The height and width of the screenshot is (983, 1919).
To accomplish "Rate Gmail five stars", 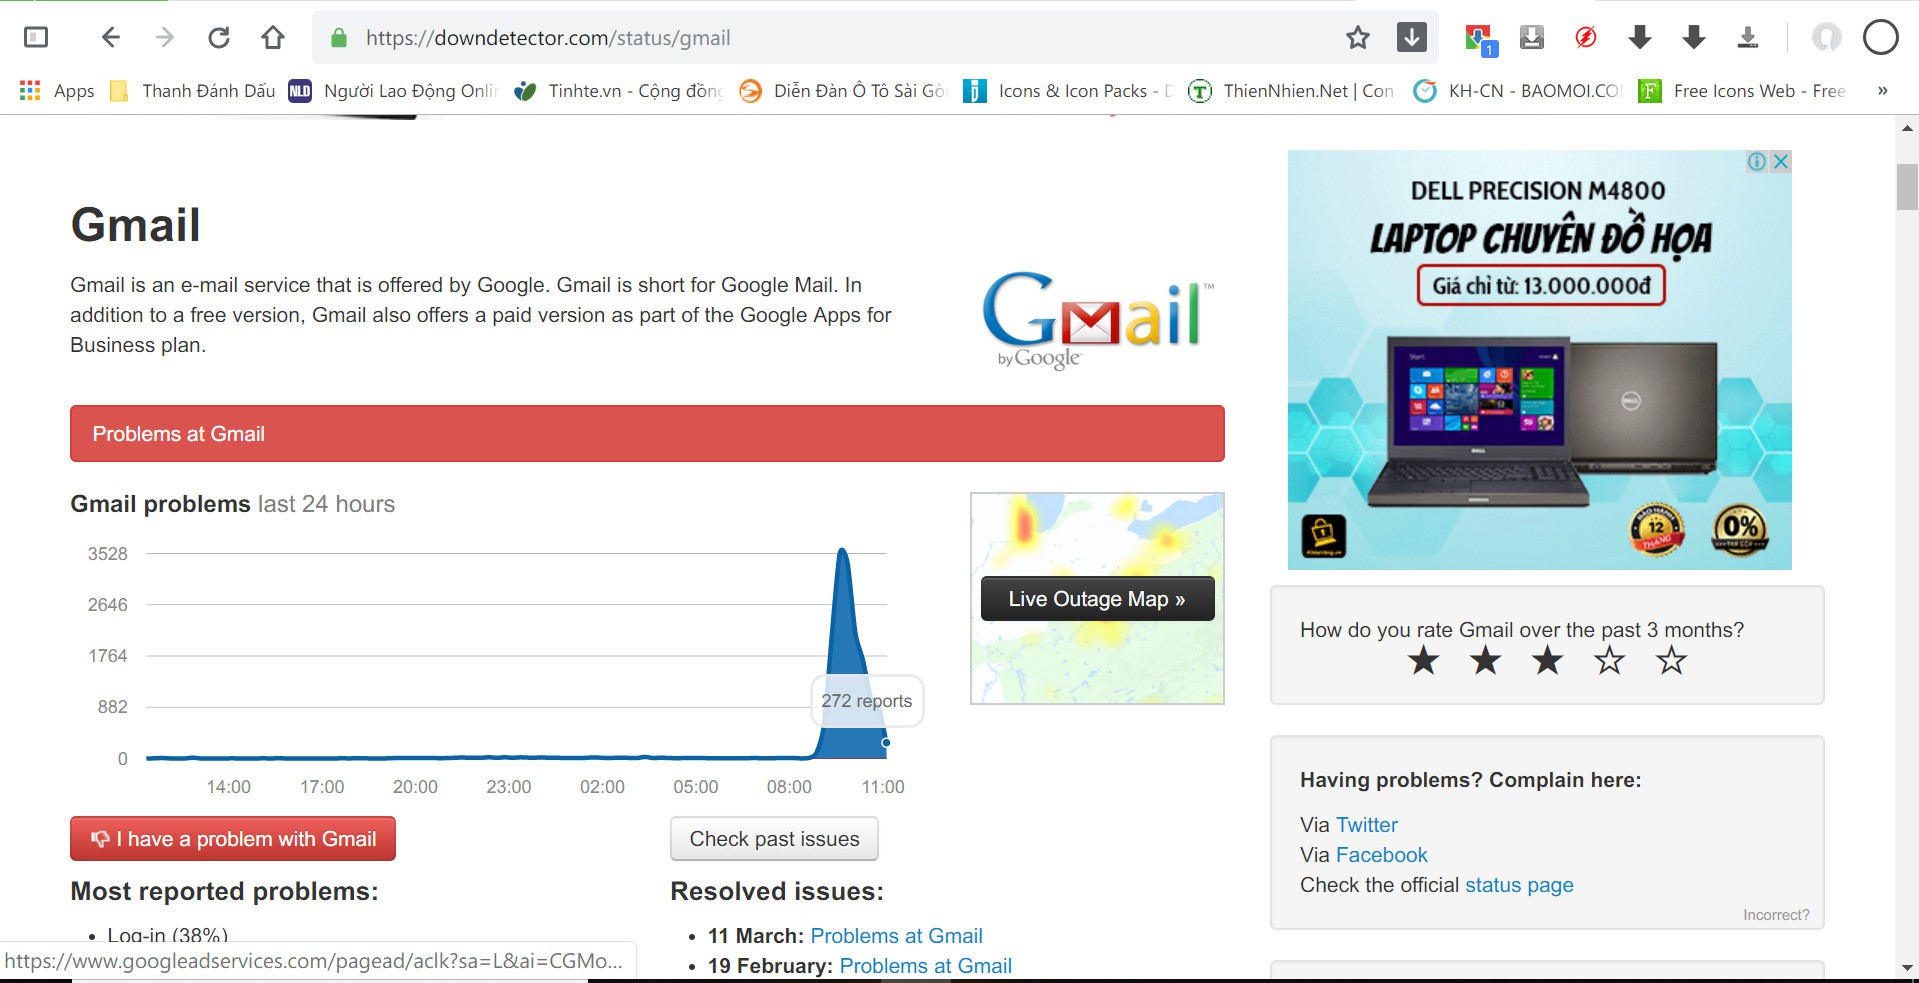I will 1671,660.
